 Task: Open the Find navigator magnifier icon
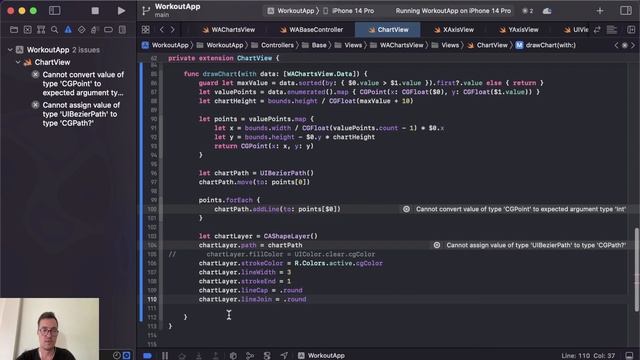pos(54,29)
